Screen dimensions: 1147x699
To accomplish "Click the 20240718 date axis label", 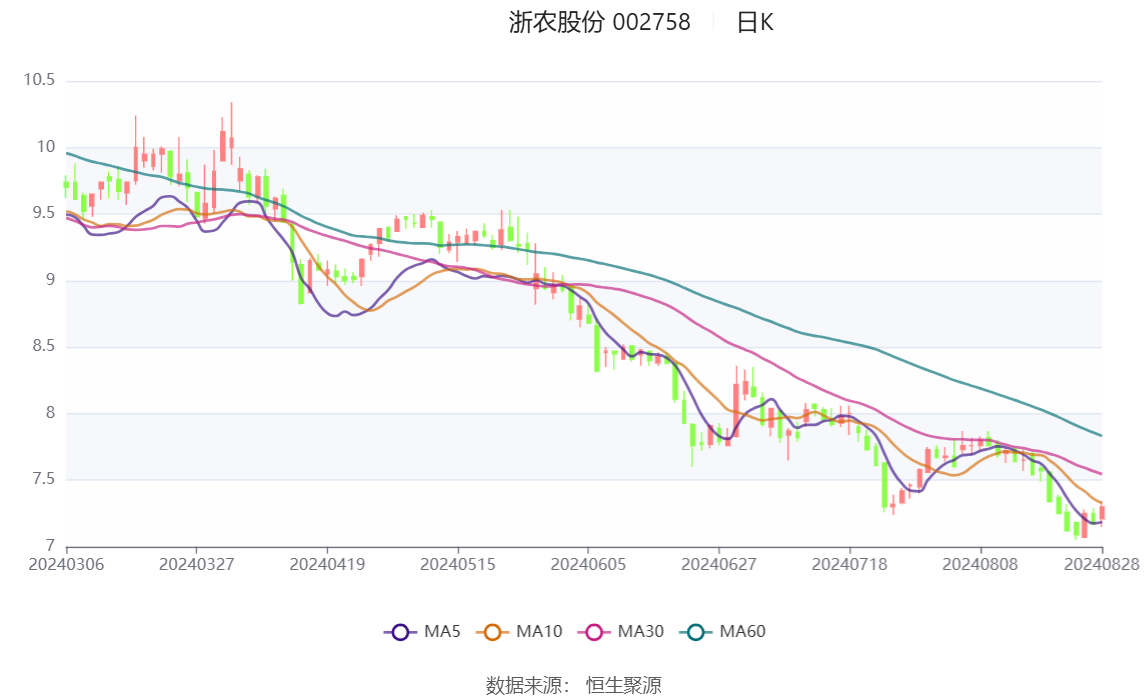I will click(x=849, y=564).
